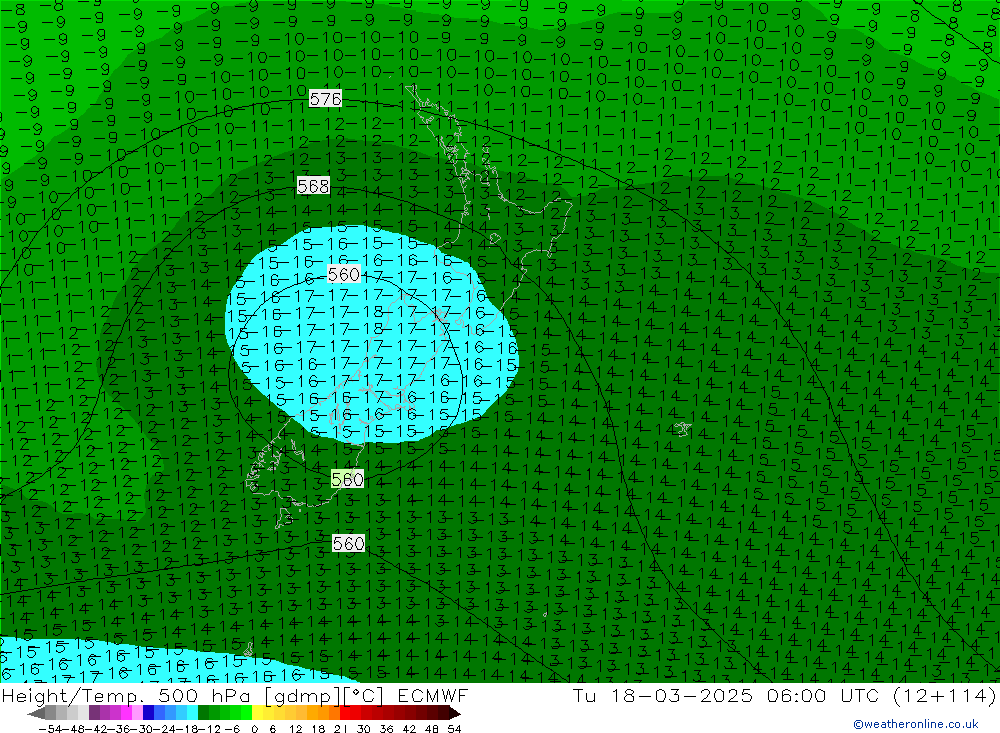Screen dimensions: 1000x733
Task: Click the 576 contour height label
Action: 325,98
